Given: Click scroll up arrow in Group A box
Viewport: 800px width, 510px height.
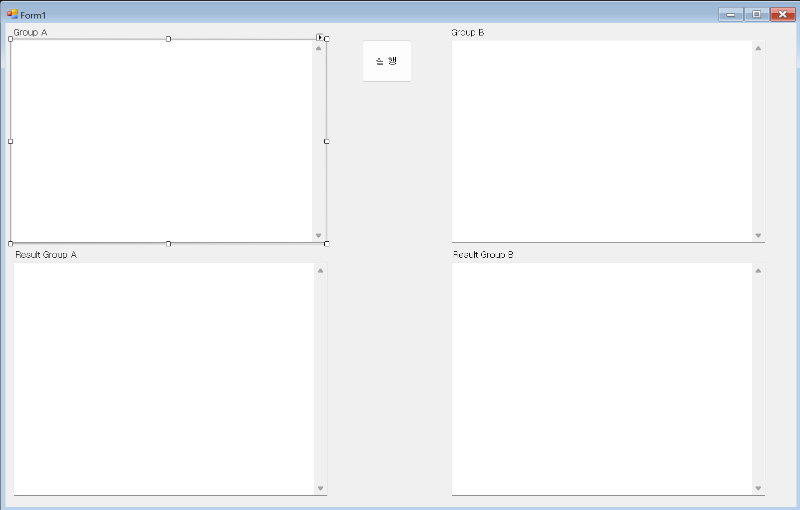Looking at the screenshot, I should [x=318, y=48].
